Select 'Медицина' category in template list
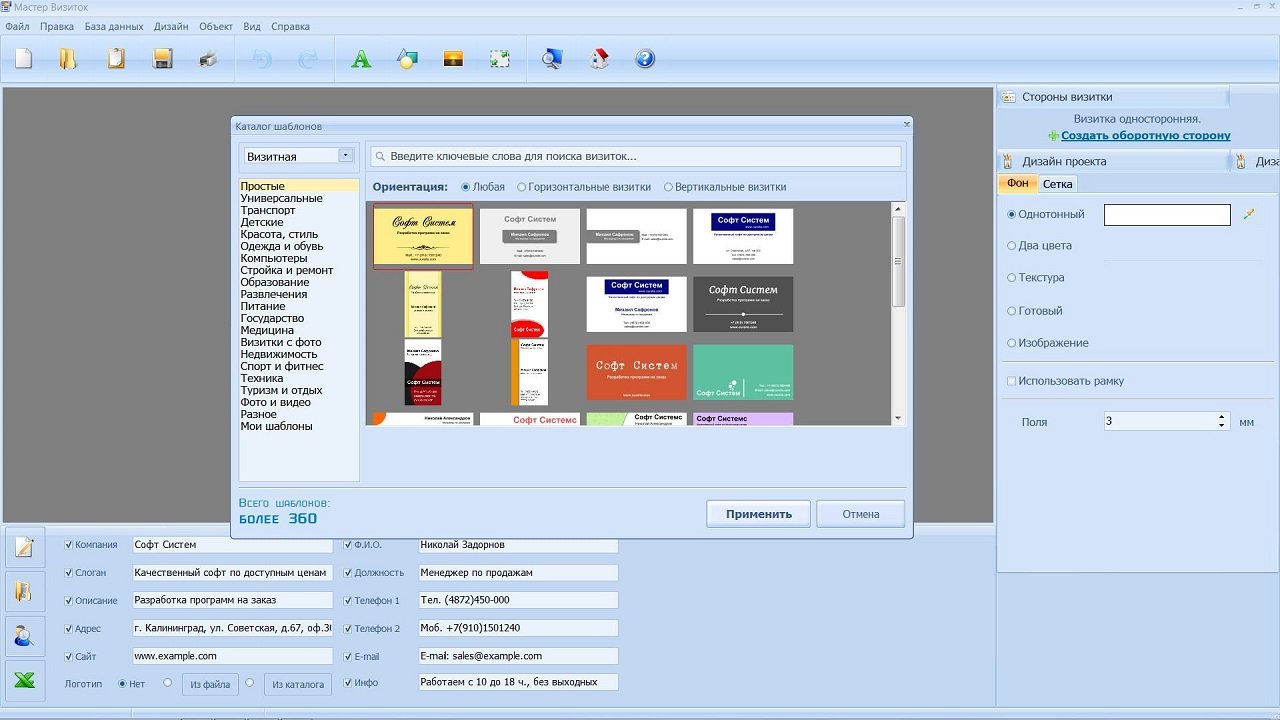1280x720 pixels. click(267, 330)
